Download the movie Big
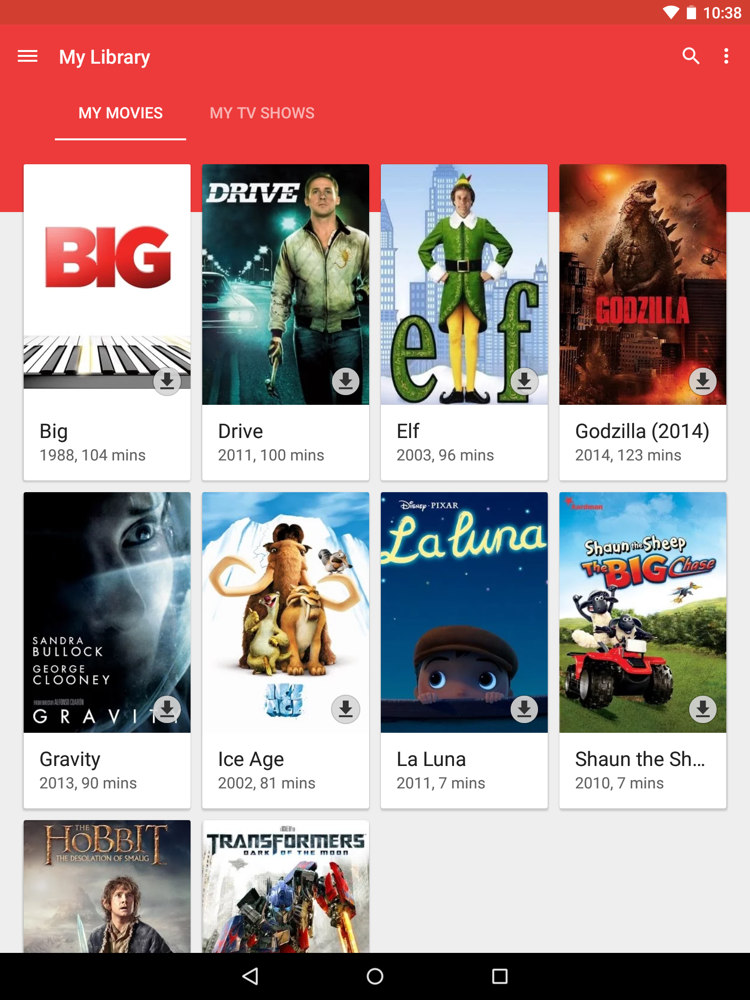750x1000 pixels. [167, 381]
